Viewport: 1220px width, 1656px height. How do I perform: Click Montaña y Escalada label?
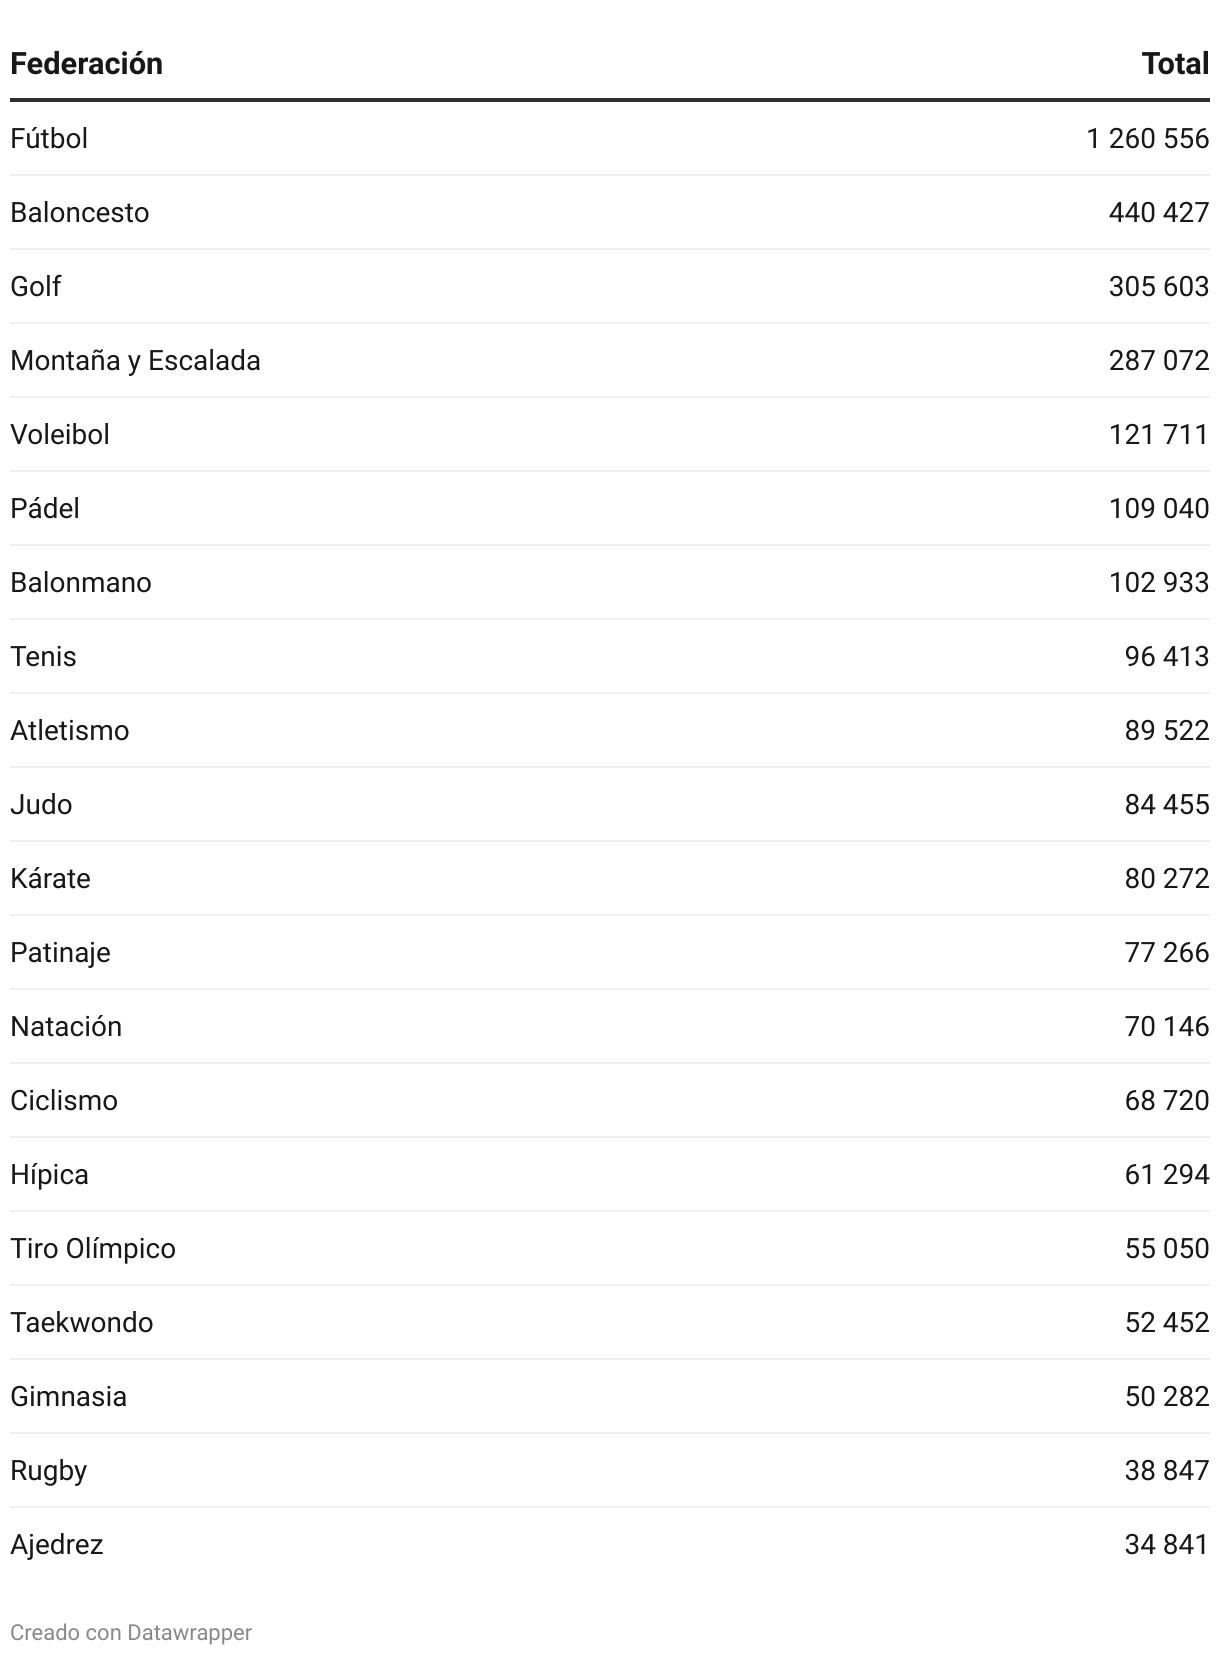[135, 360]
